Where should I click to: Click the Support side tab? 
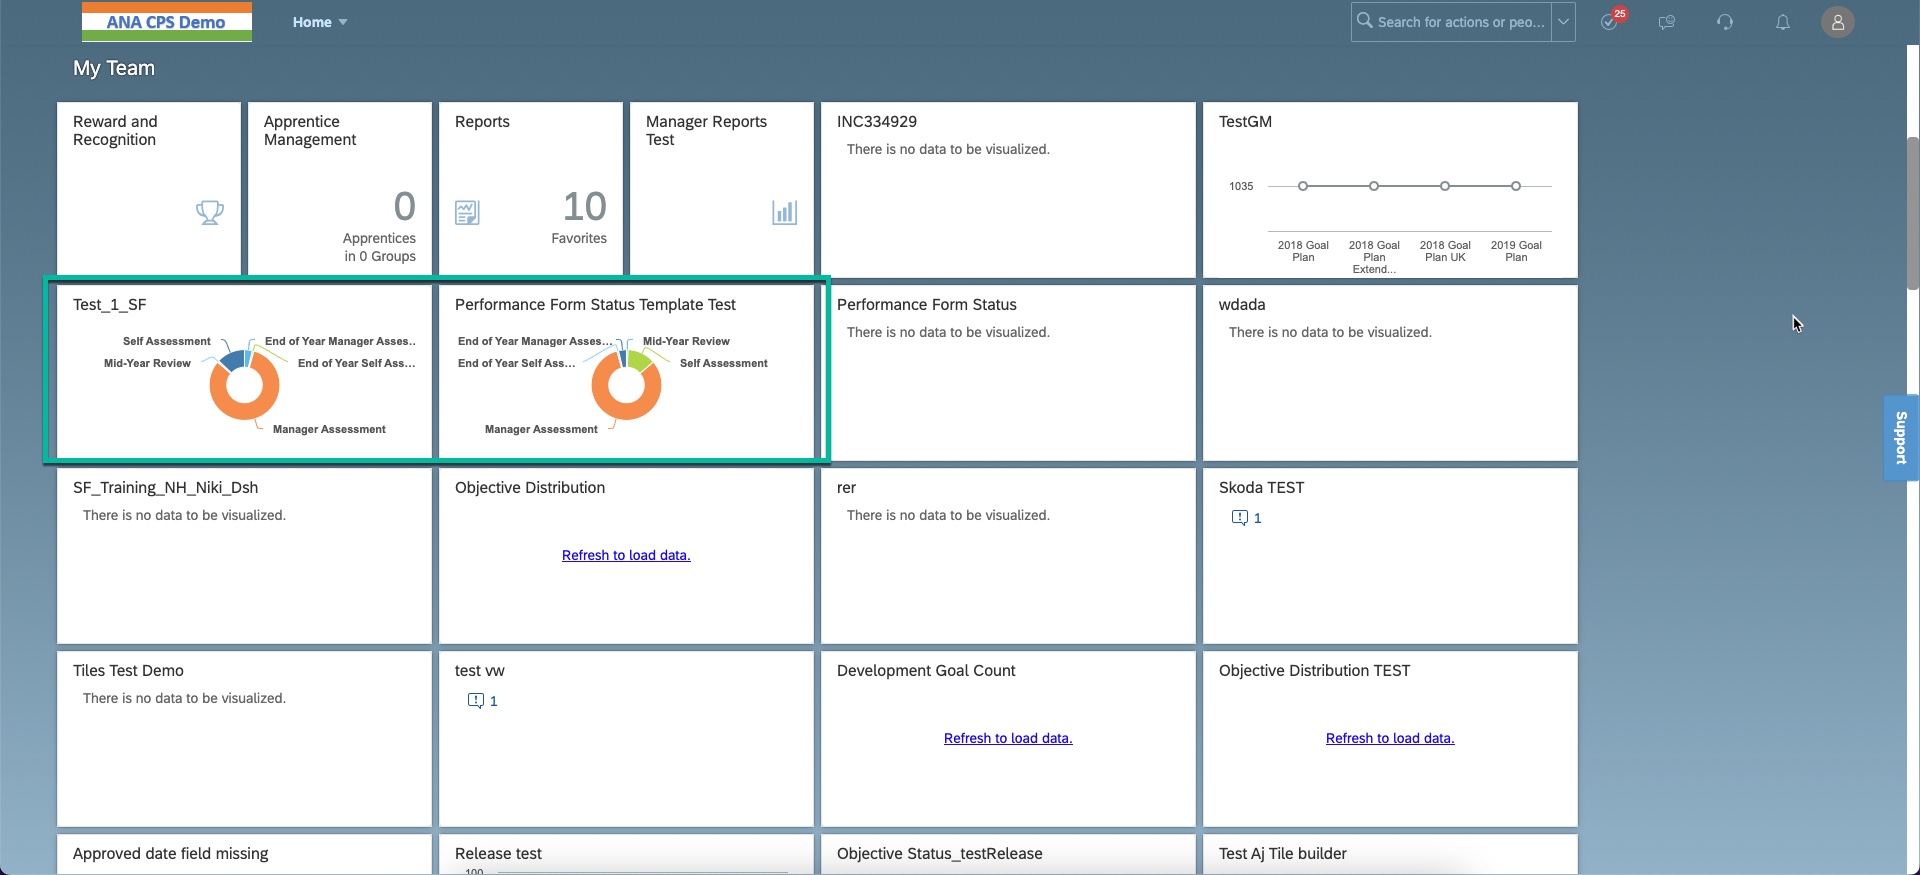(1901, 438)
